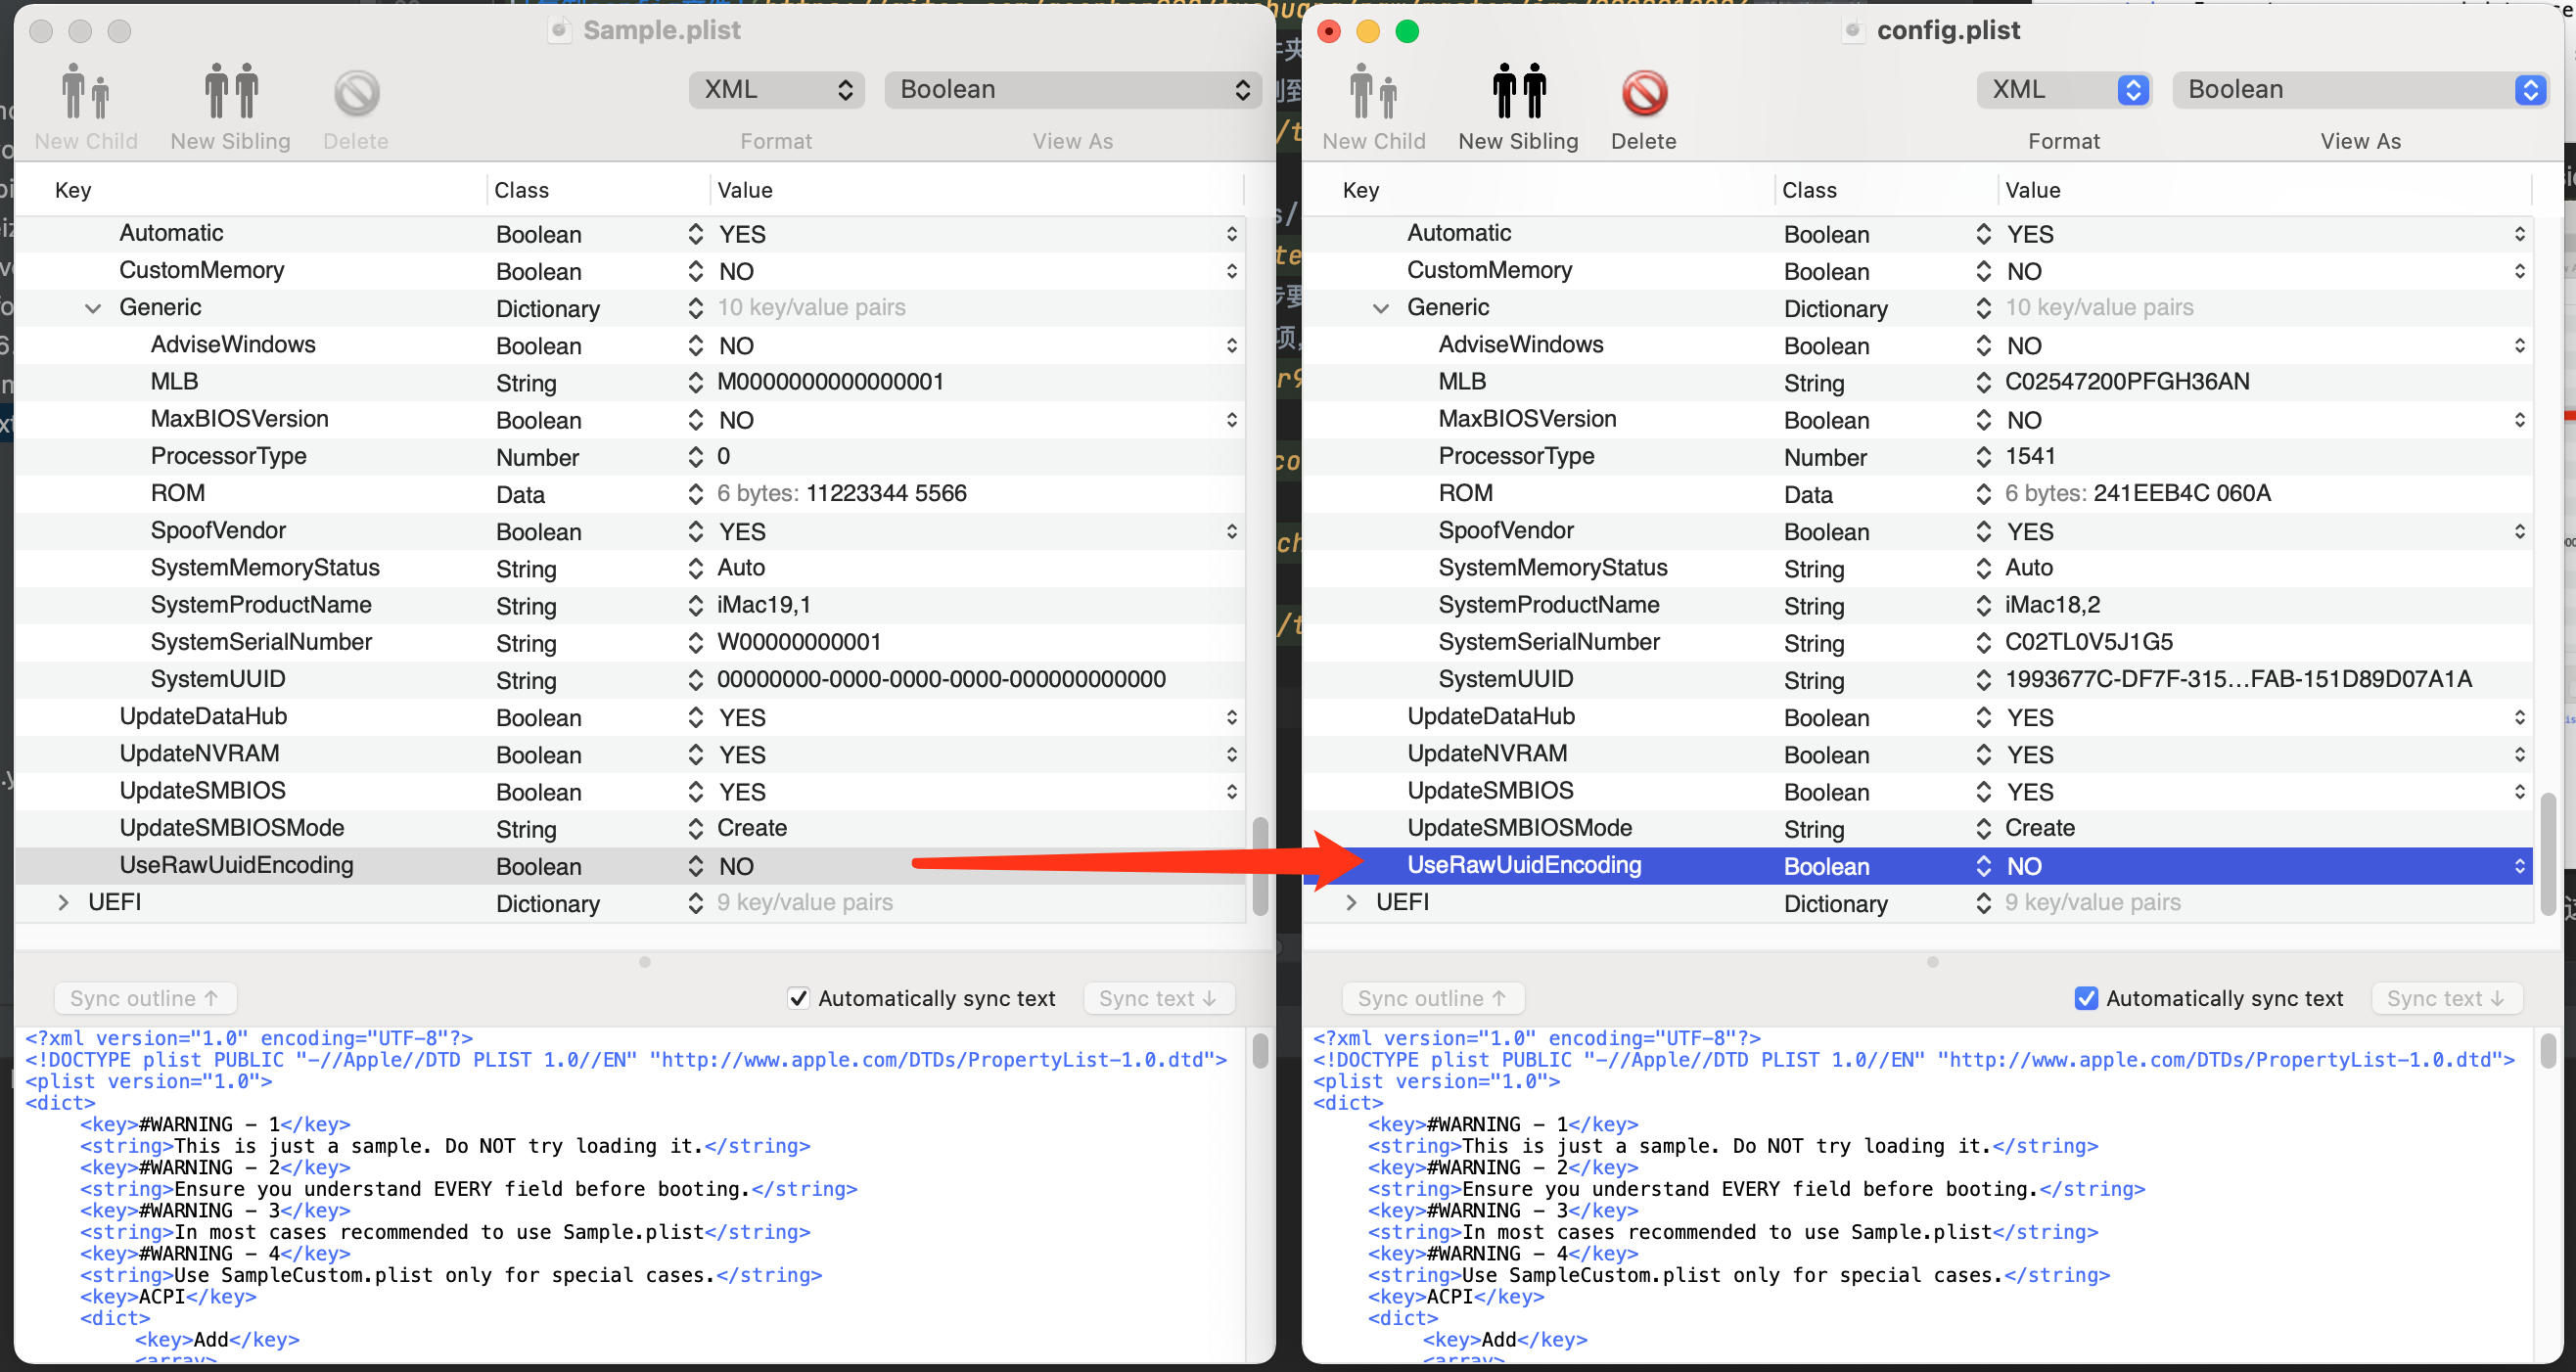The image size is (2576, 1372).
Task: Click New Sibling icon in config.plist window
Action: 1518,92
